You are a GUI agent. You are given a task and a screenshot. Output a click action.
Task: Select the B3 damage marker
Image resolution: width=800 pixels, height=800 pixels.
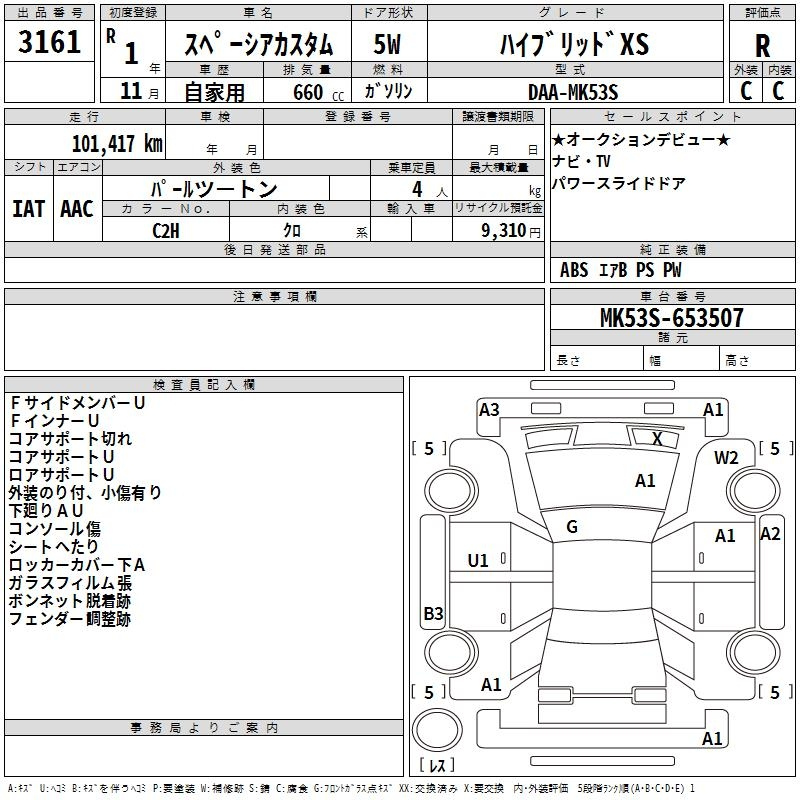(x=433, y=613)
